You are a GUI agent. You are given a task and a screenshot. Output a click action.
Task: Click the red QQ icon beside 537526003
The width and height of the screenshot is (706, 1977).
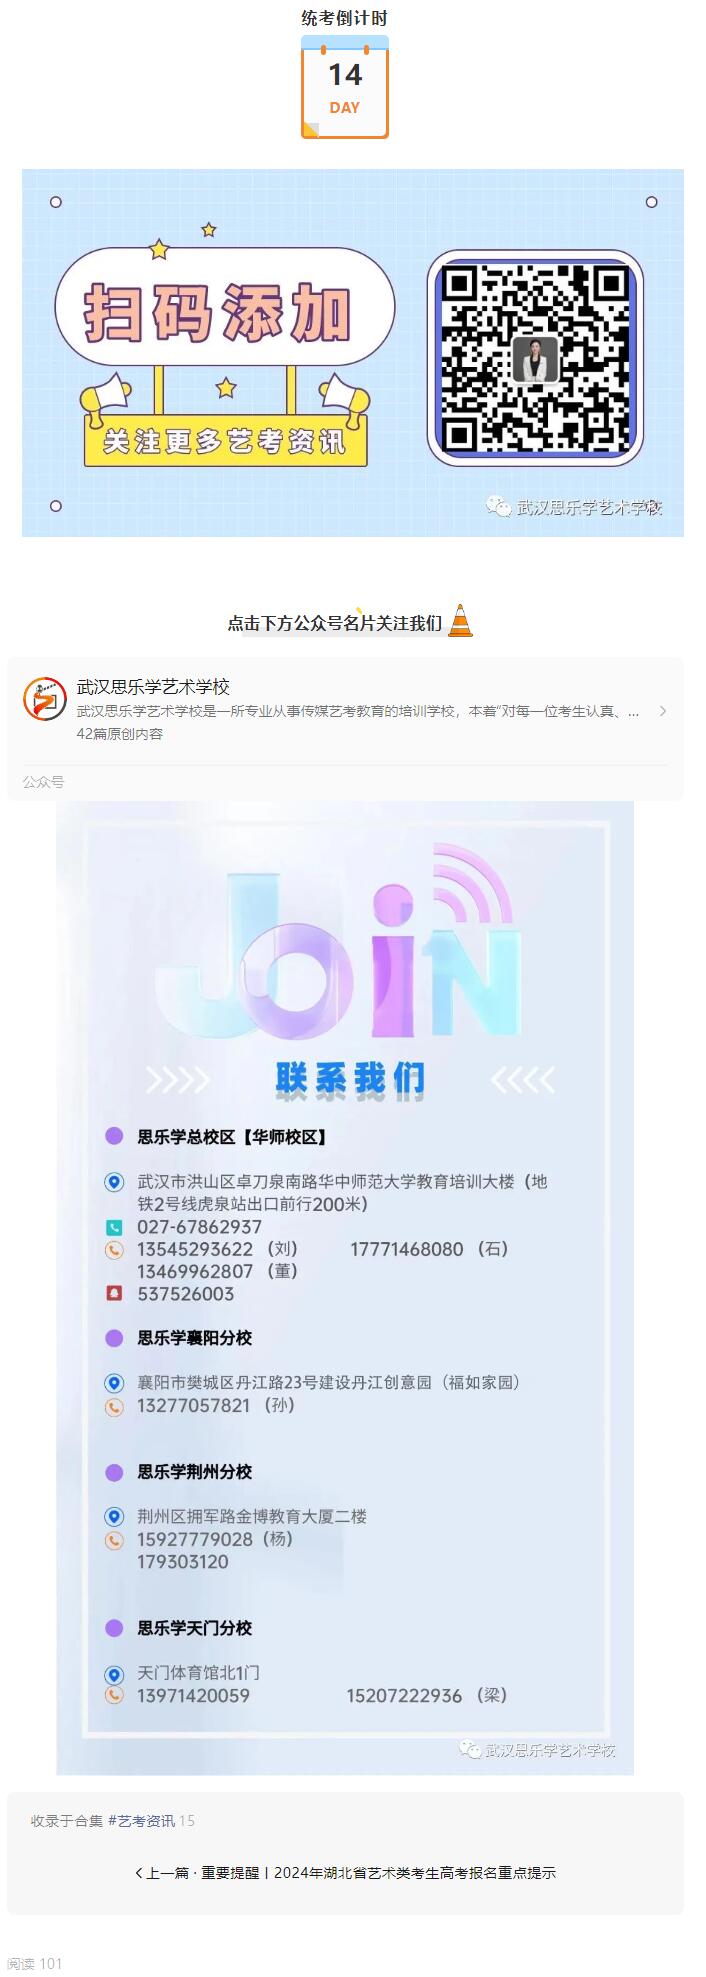pyautogui.click(x=114, y=1293)
